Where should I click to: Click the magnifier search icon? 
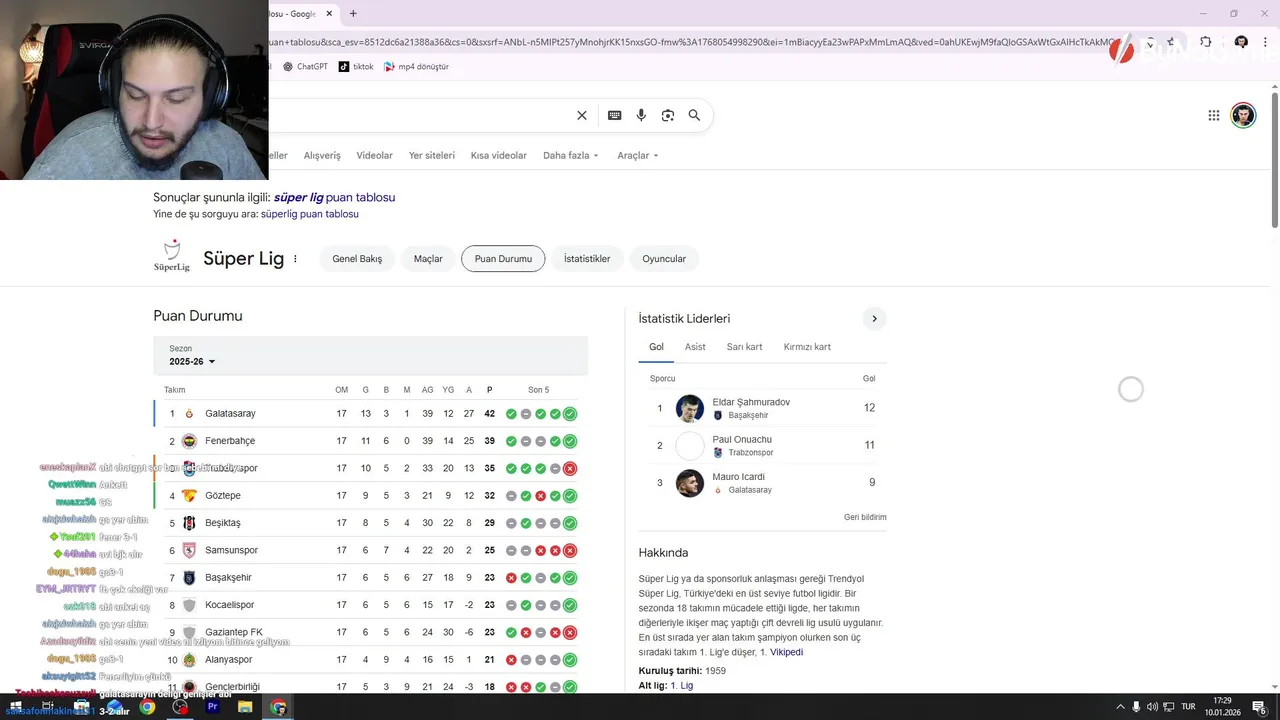694,115
